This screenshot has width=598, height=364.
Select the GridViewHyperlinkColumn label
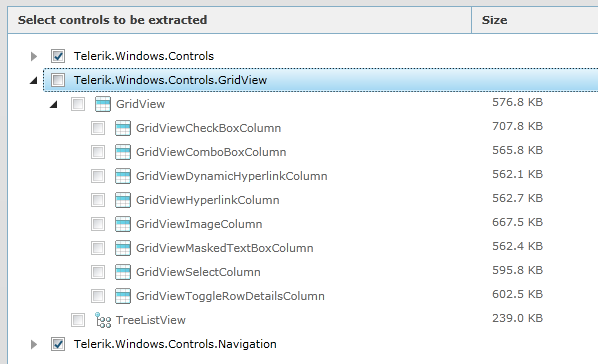207,200
